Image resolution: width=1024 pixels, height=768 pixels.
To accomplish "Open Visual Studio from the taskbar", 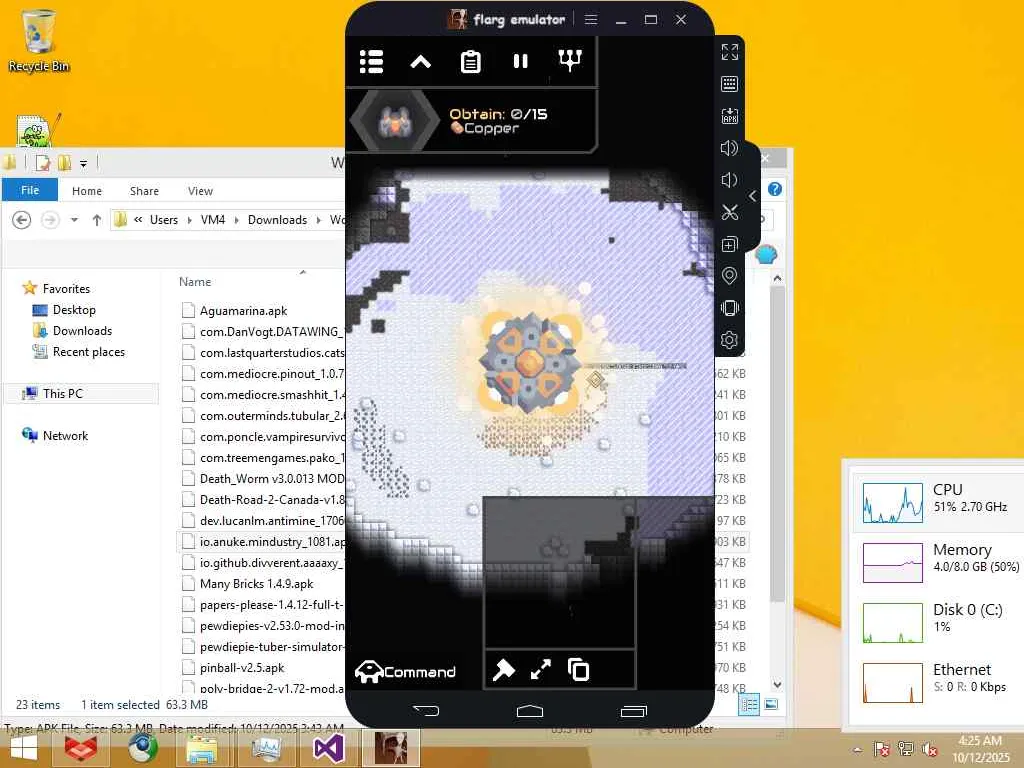I will pos(328,748).
